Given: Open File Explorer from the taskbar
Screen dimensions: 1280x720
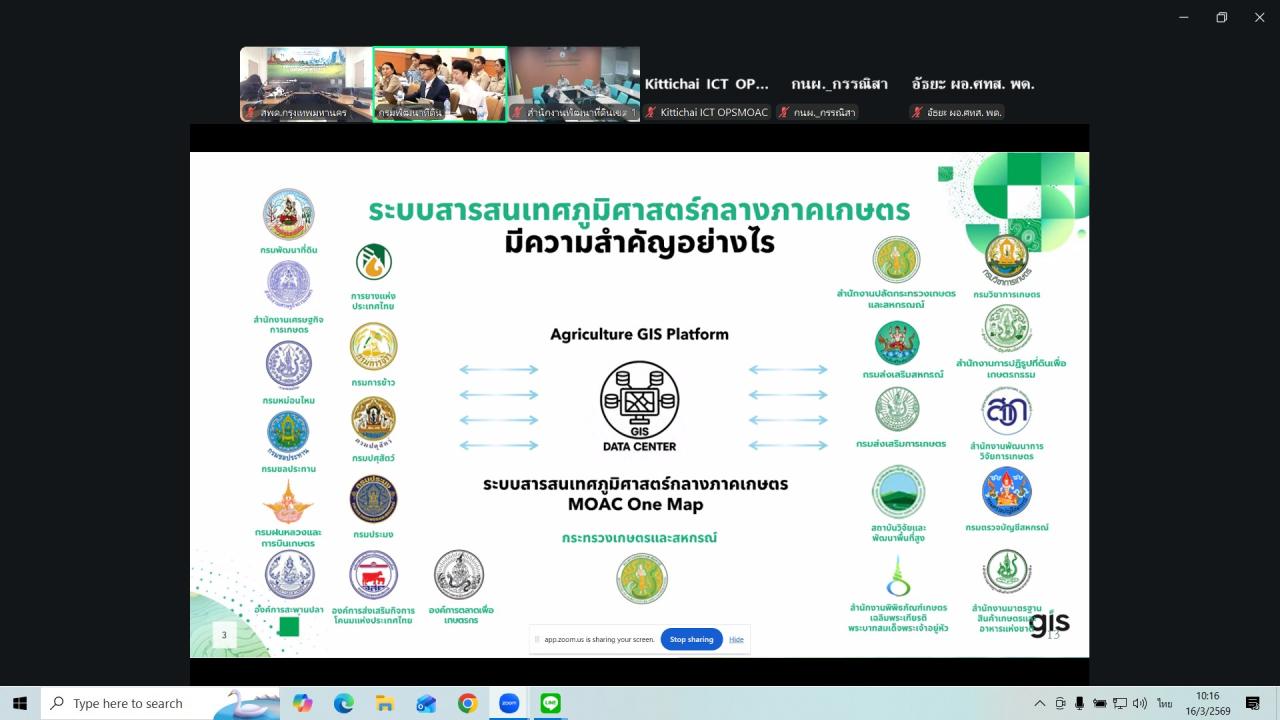Looking at the screenshot, I should click(x=384, y=703).
